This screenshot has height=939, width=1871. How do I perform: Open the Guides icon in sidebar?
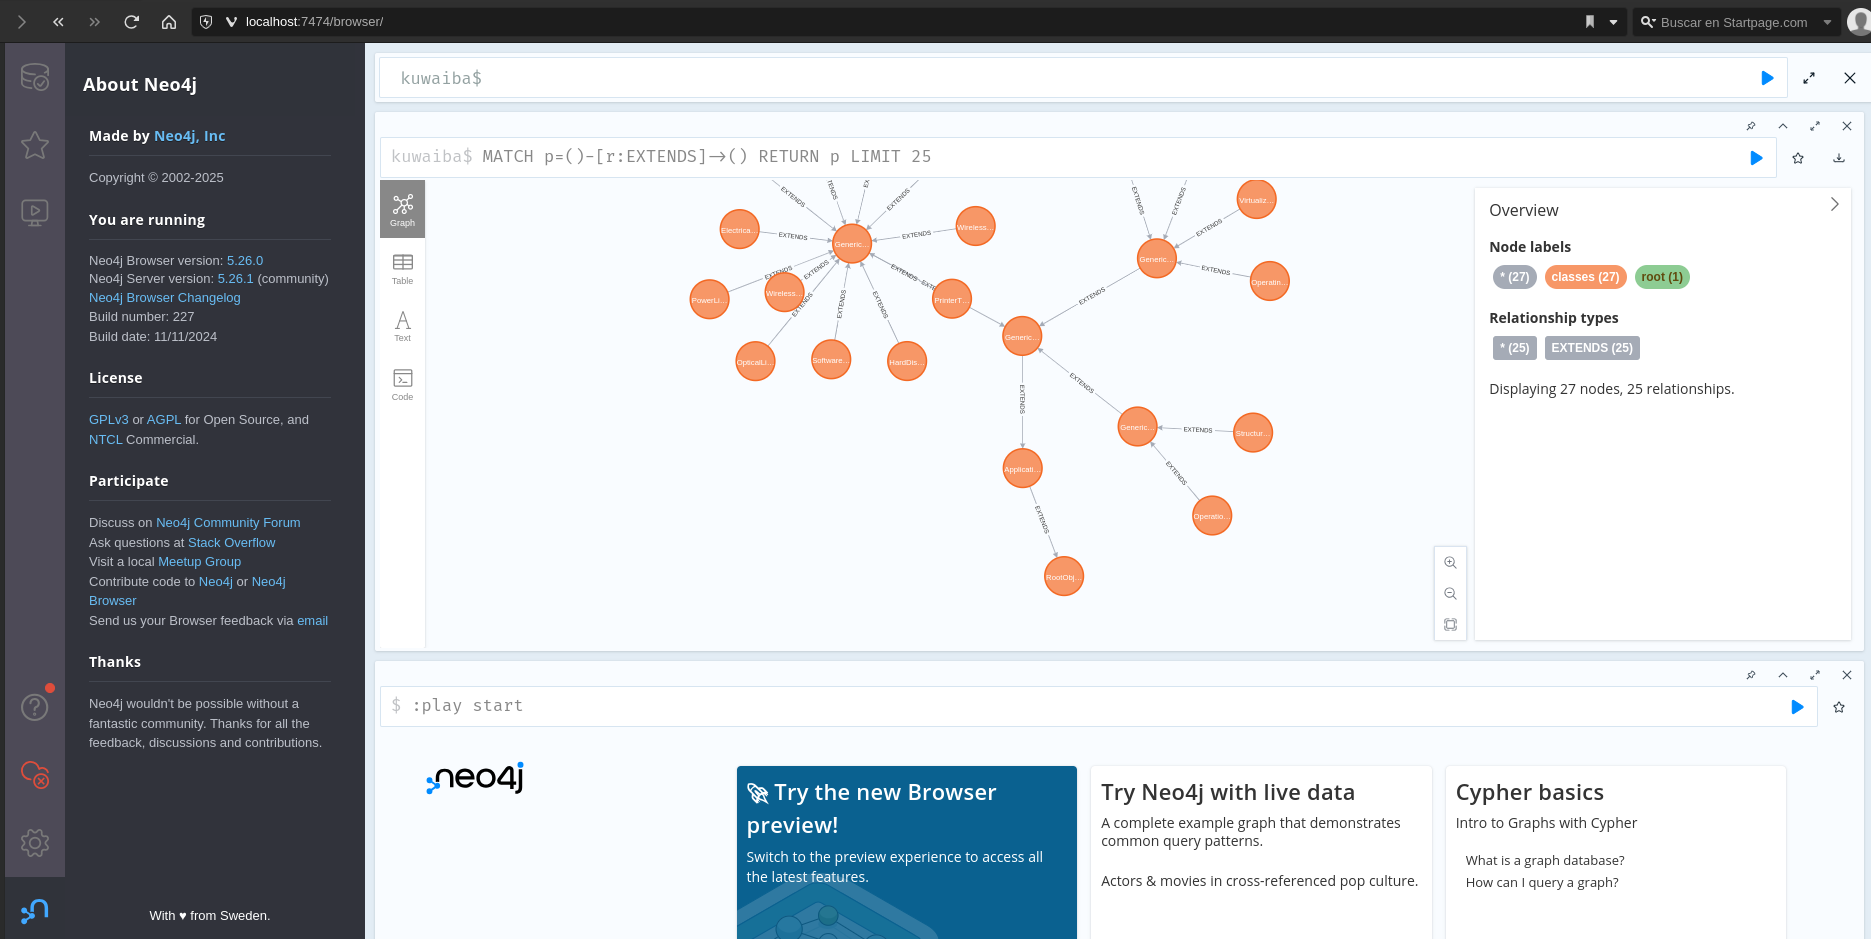(x=35, y=212)
